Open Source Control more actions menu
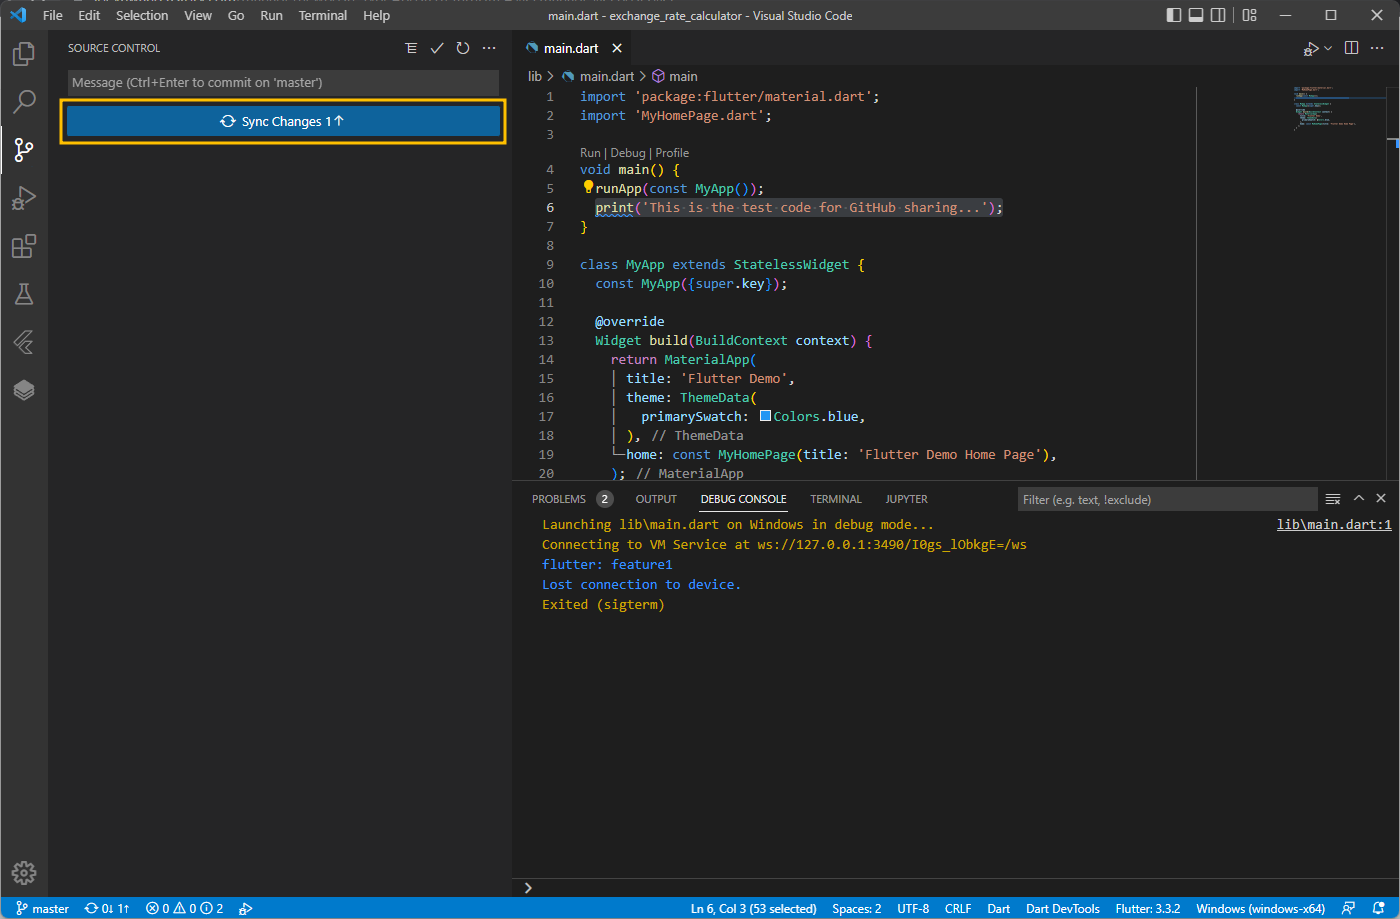Viewport: 1400px width, 919px height. (489, 48)
